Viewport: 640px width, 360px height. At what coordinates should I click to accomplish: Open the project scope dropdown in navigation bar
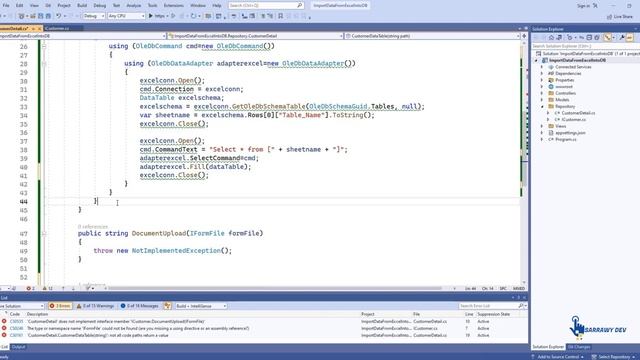83,36
